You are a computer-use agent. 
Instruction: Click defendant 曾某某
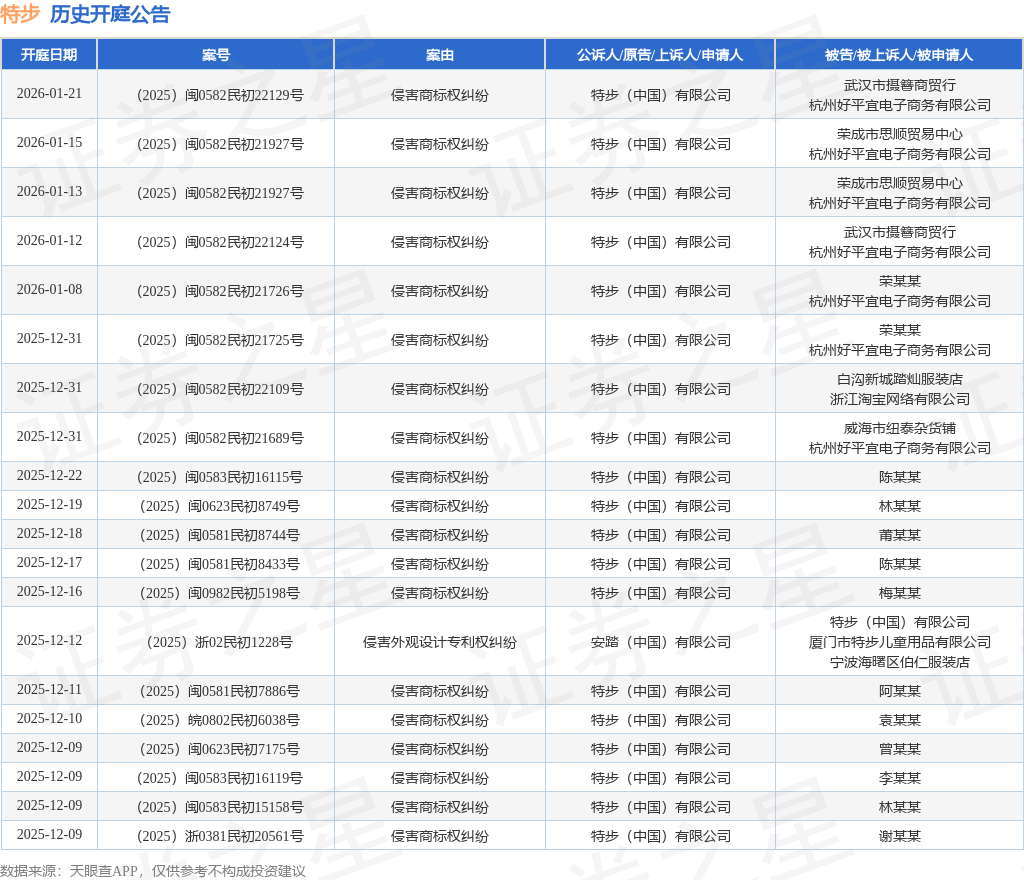coord(899,749)
